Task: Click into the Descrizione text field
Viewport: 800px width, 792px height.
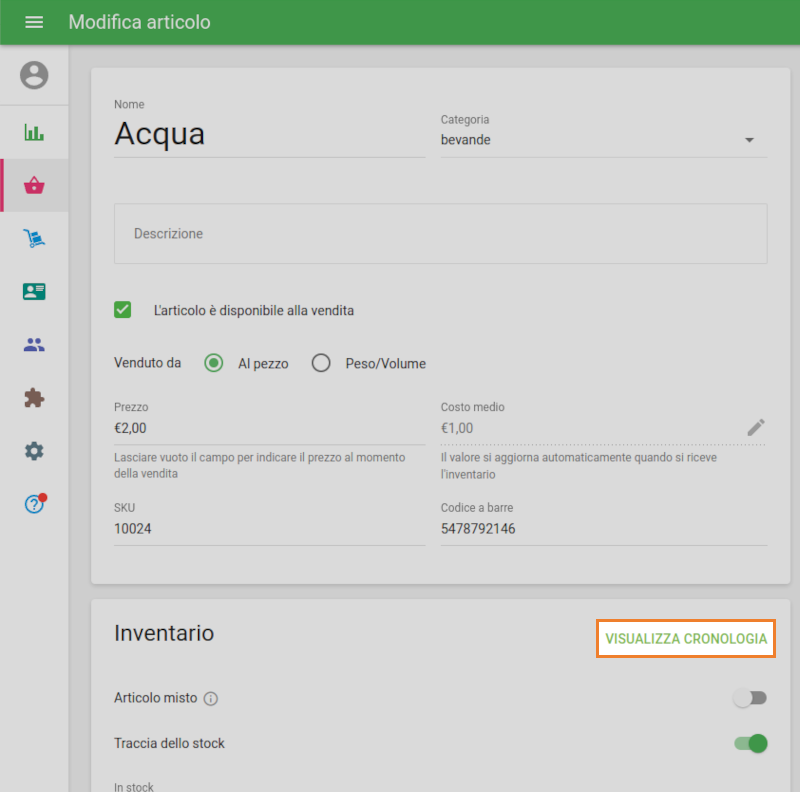Action: coord(440,234)
